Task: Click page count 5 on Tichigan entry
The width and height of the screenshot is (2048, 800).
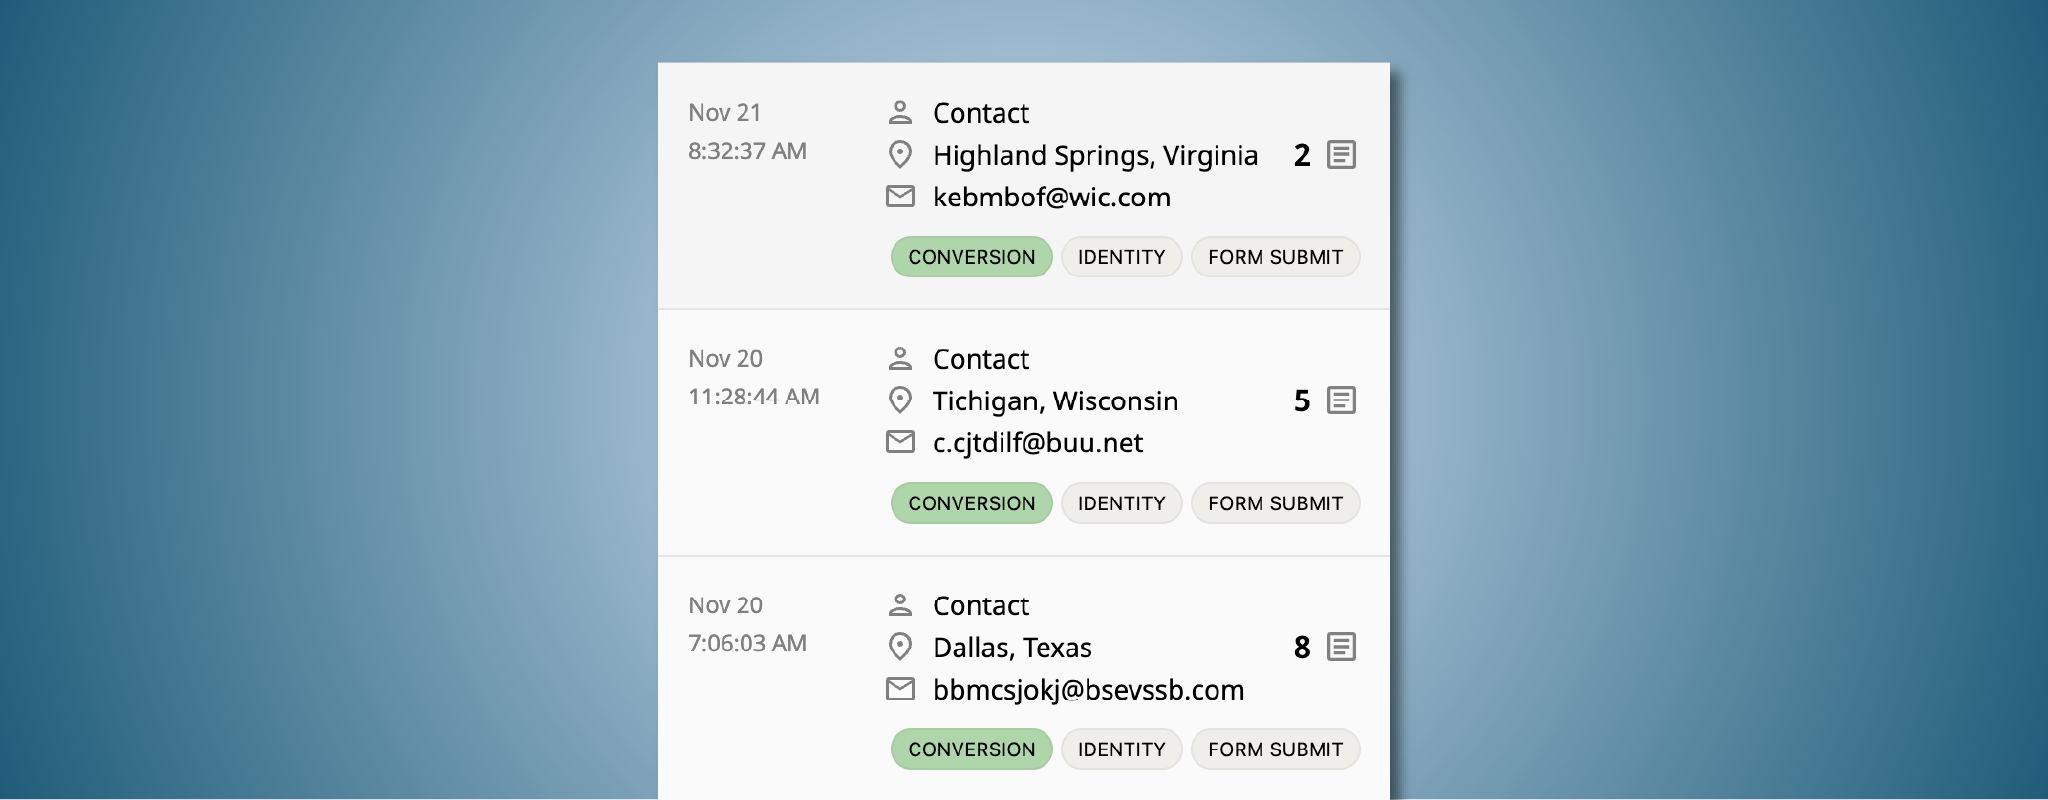Action: pos(1301,401)
